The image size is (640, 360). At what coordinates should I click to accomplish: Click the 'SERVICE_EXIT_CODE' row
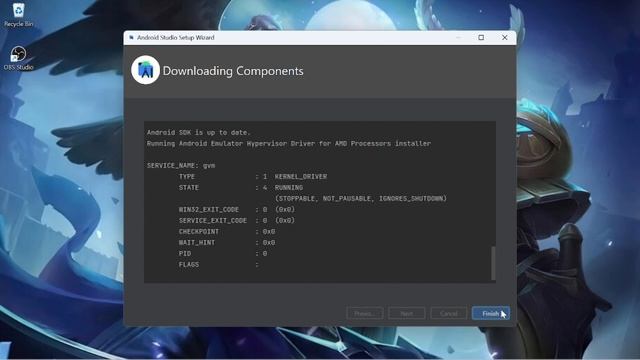coord(236,220)
